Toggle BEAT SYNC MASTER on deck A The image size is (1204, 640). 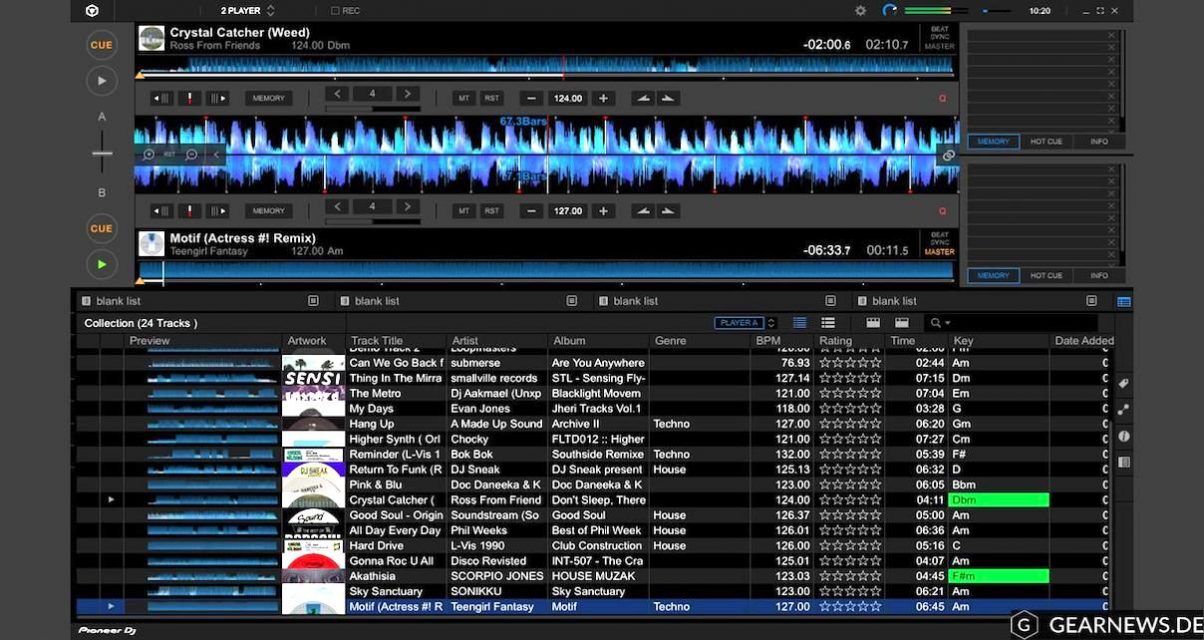tap(940, 38)
